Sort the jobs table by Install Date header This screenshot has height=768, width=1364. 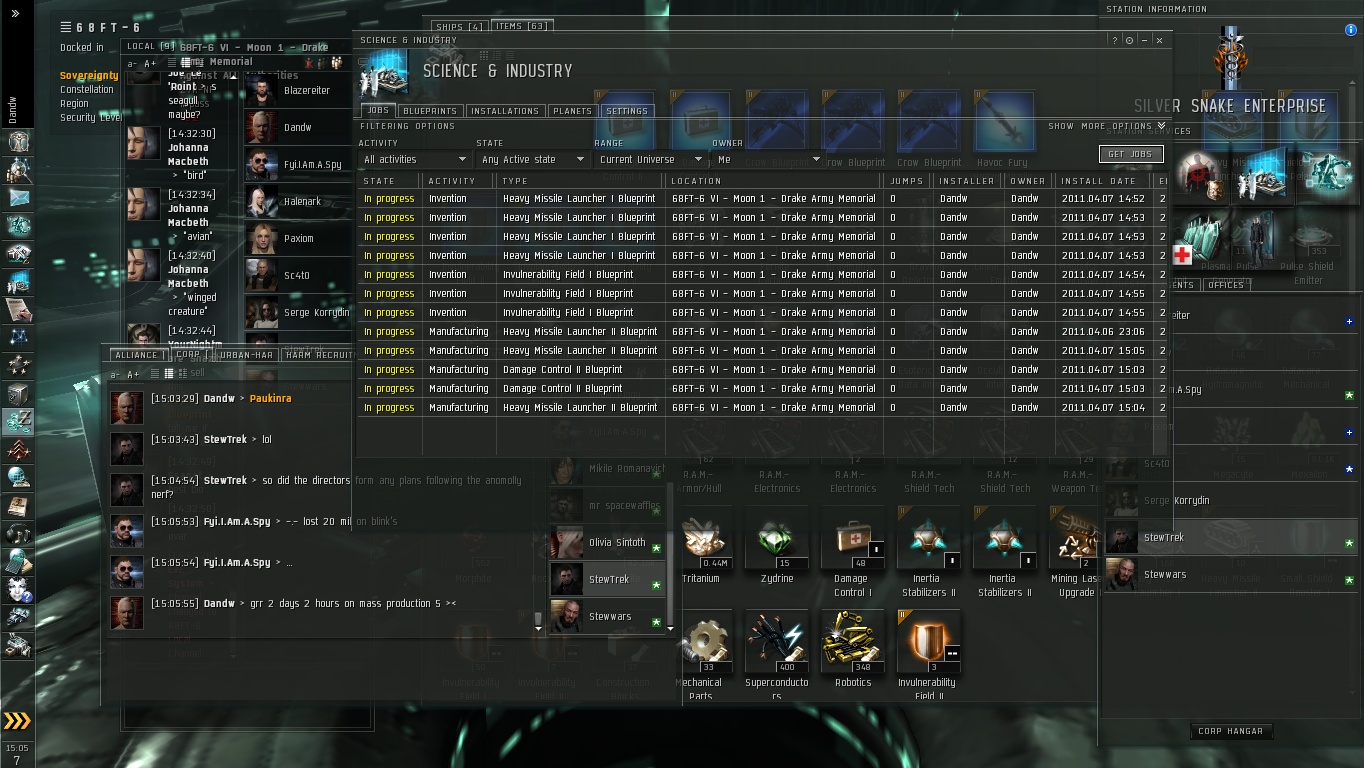[1099, 181]
